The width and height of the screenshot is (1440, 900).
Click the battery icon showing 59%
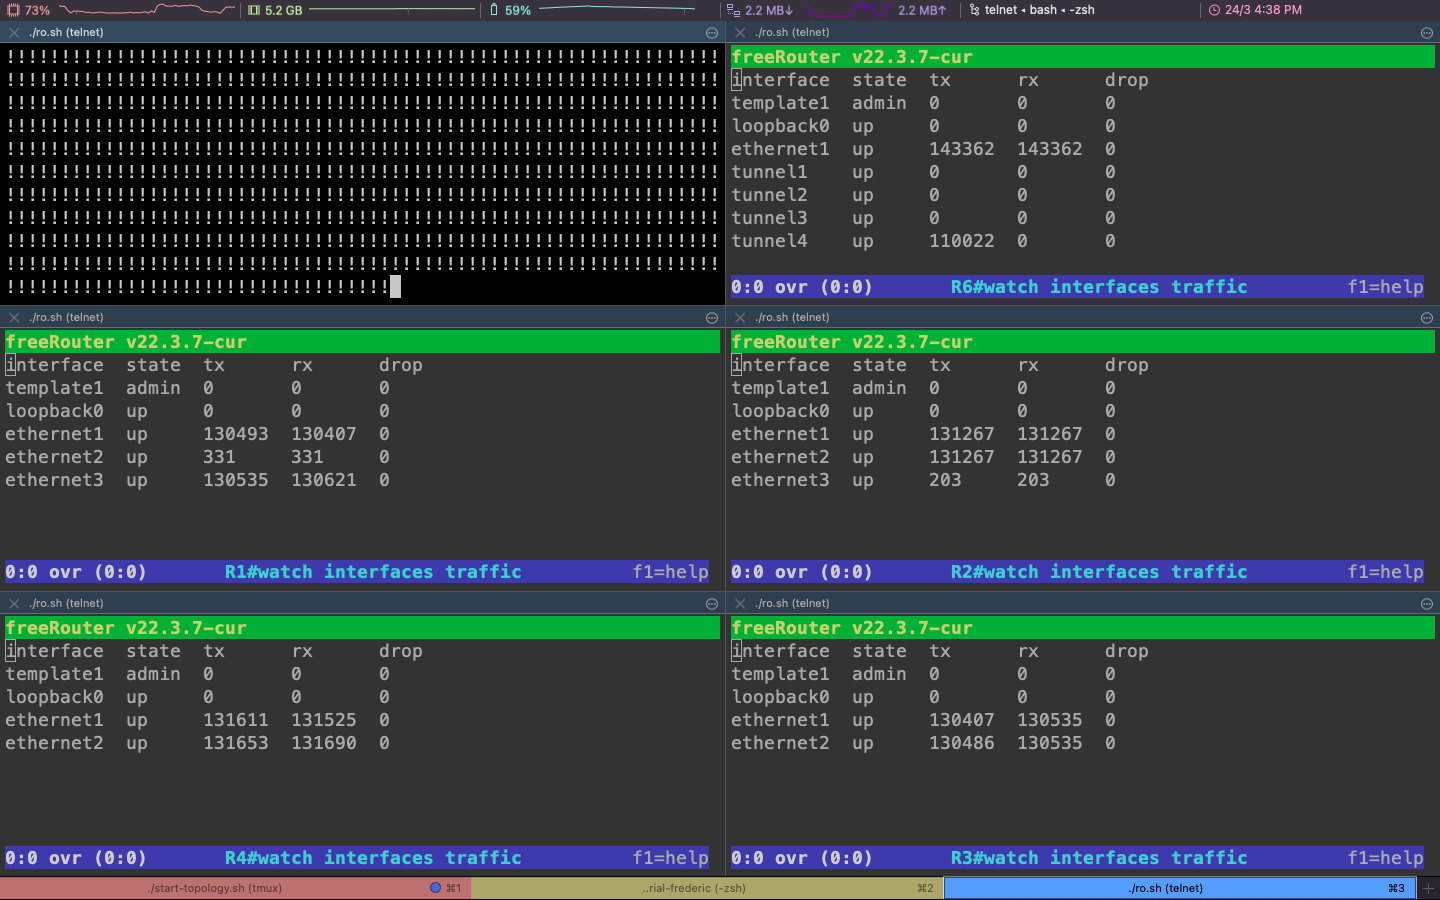494,10
